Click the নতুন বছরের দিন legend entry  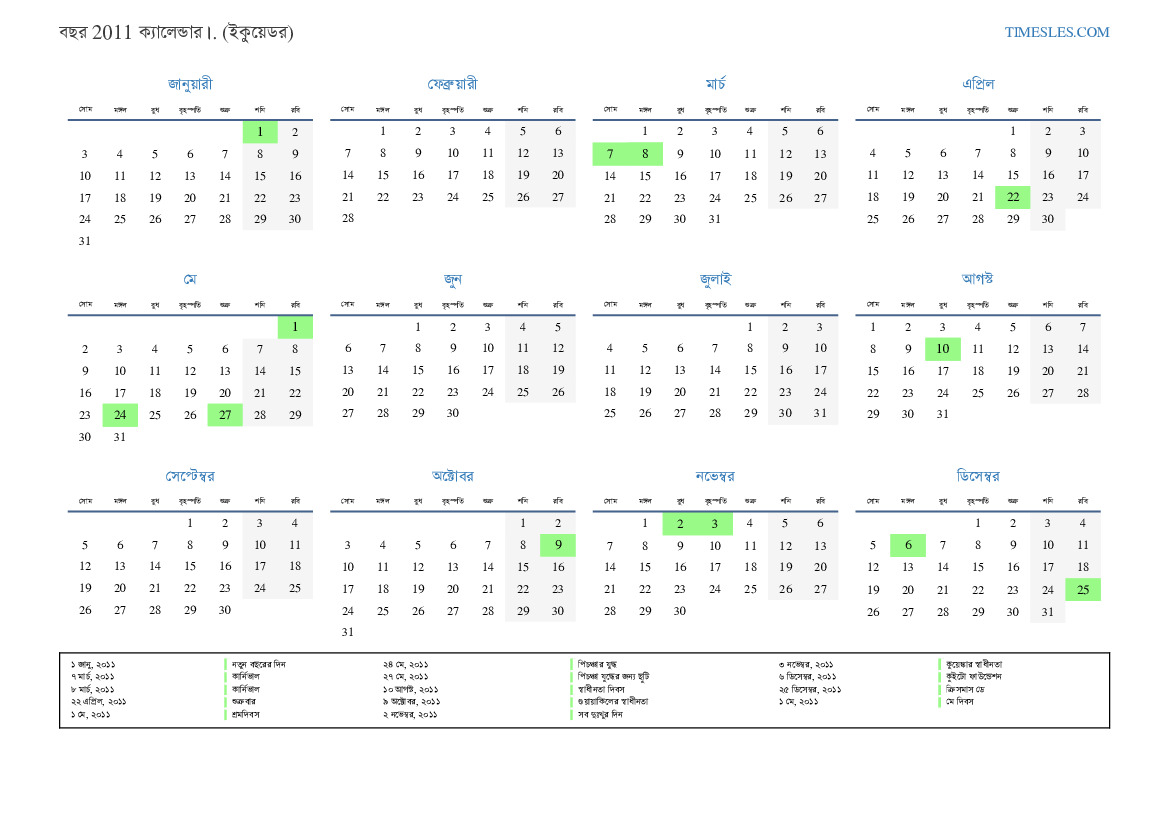tap(258, 664)
